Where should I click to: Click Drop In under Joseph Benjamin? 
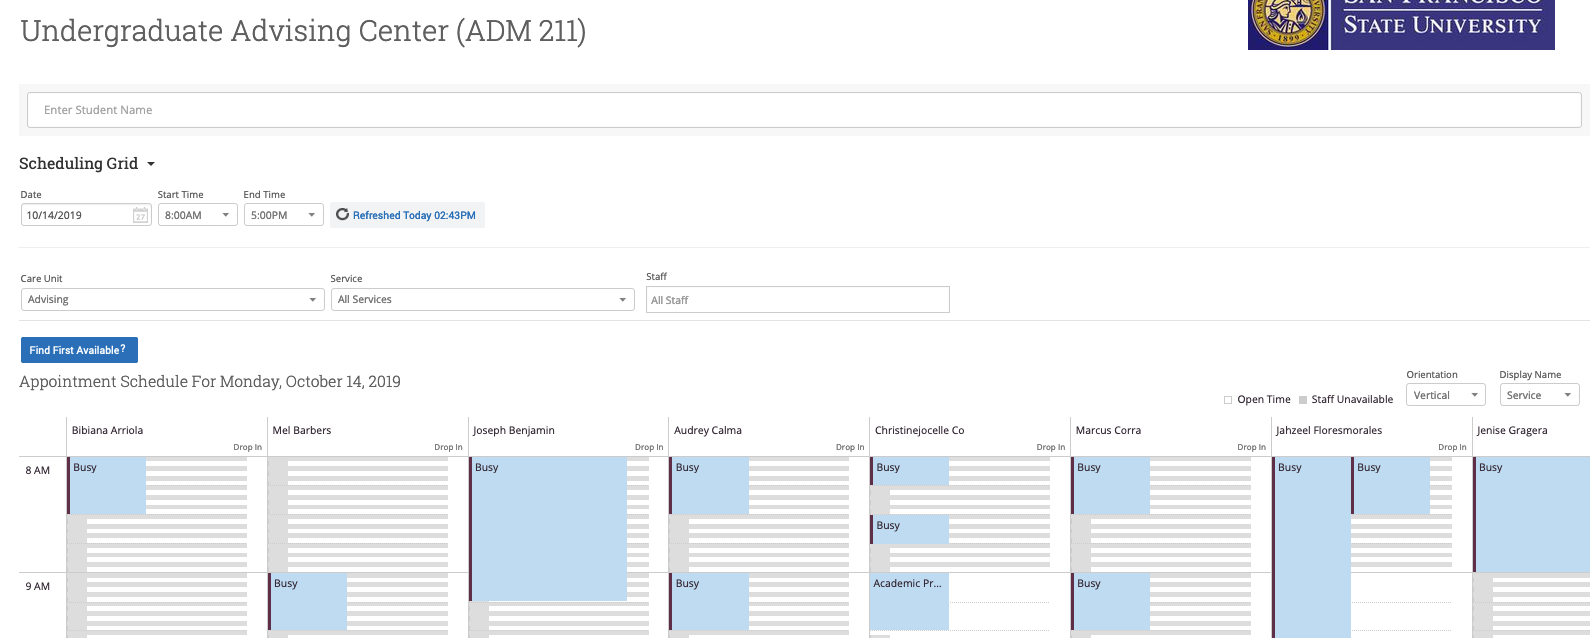click(649, 447)
